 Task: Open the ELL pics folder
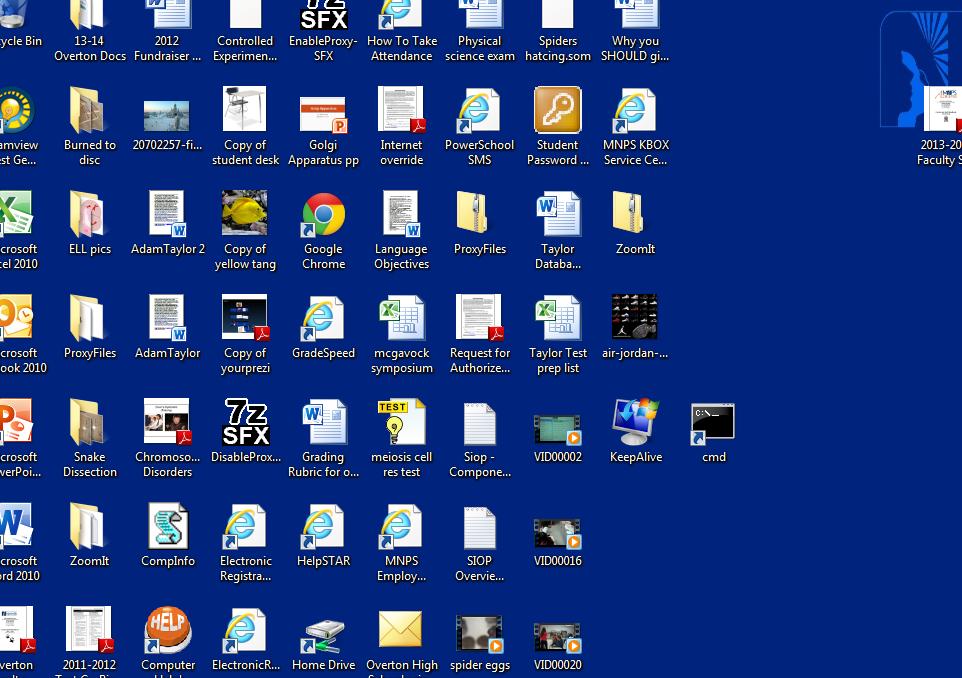click(89, 213)
